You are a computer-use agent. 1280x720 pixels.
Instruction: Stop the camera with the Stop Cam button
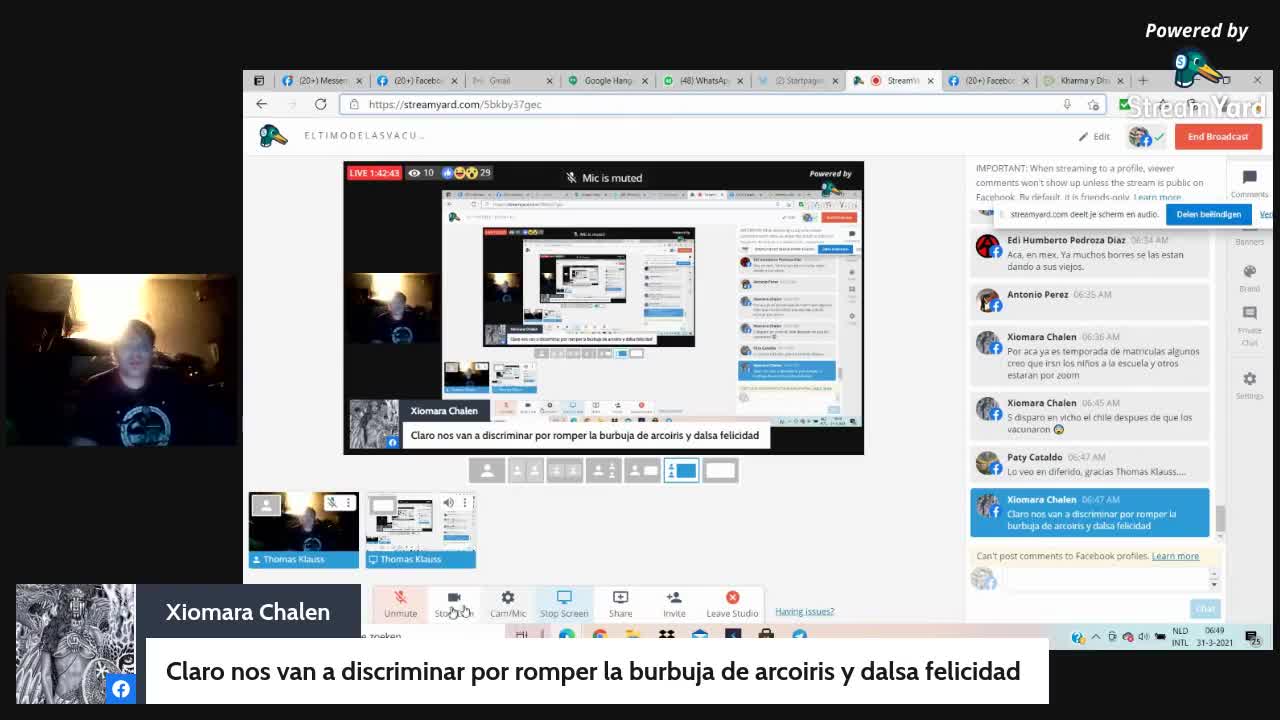click(454, 604)
